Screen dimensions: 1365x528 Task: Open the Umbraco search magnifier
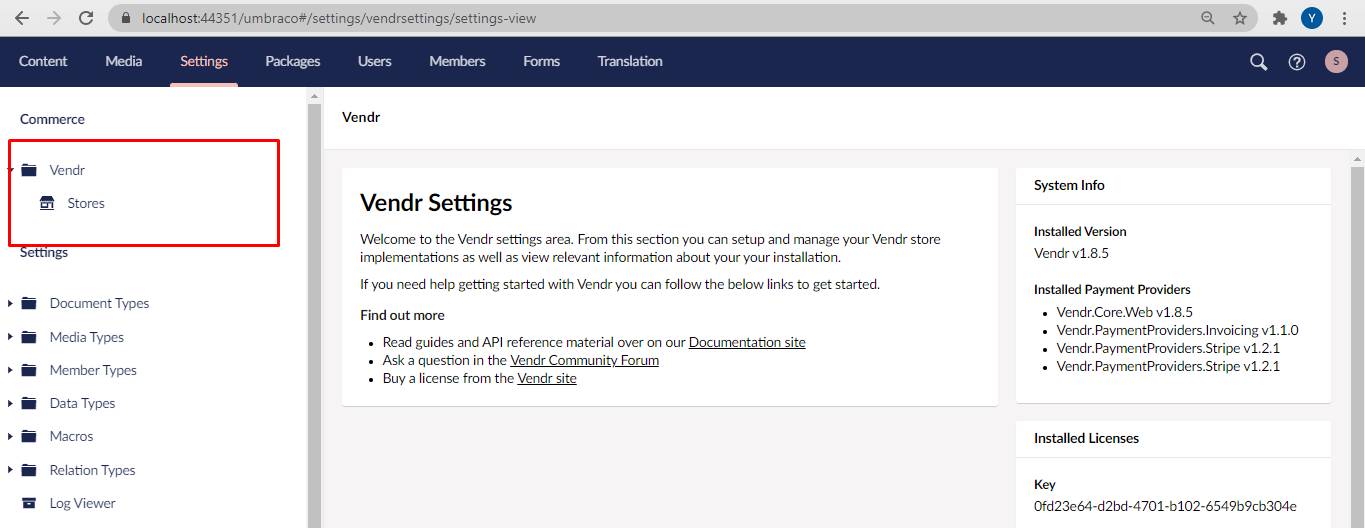pyautogui.click(x=1258, y=62)
